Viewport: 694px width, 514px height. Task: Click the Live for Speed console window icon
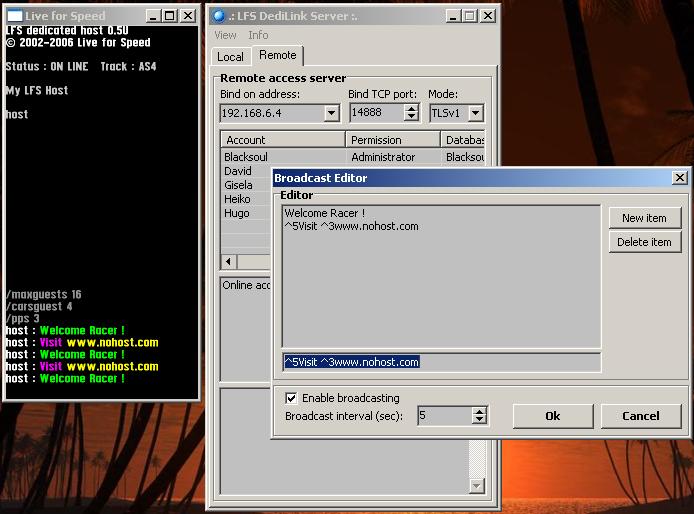(15, 16)
